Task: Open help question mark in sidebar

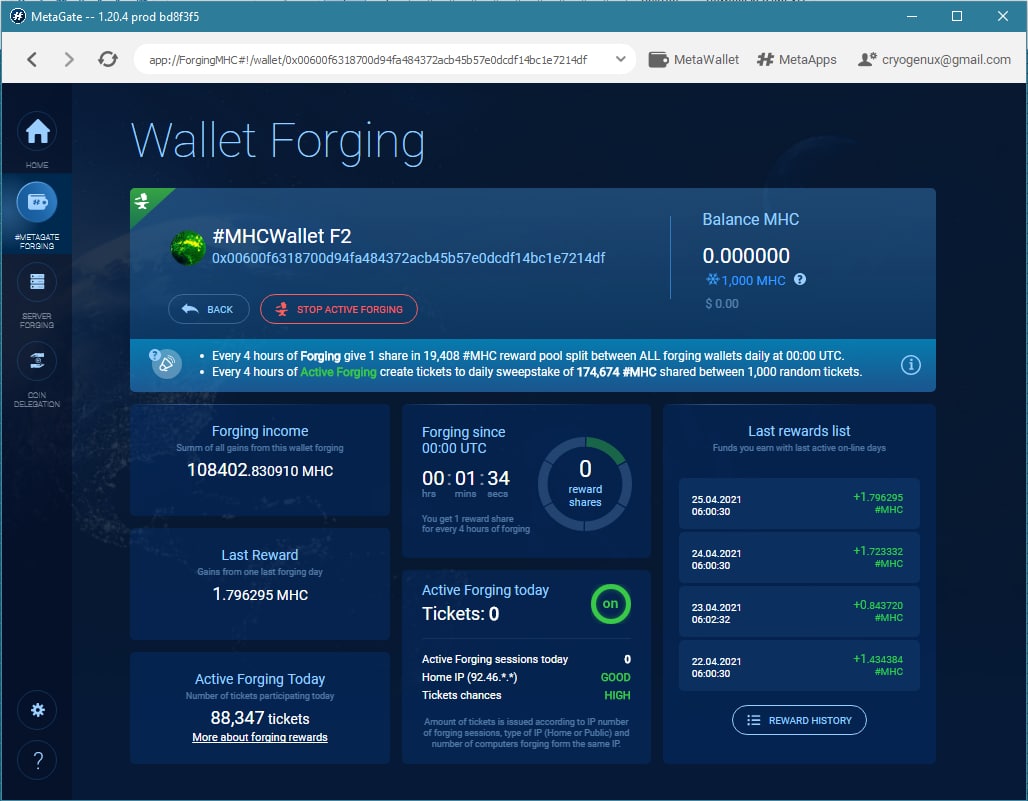Action: [x=37, y=760]
